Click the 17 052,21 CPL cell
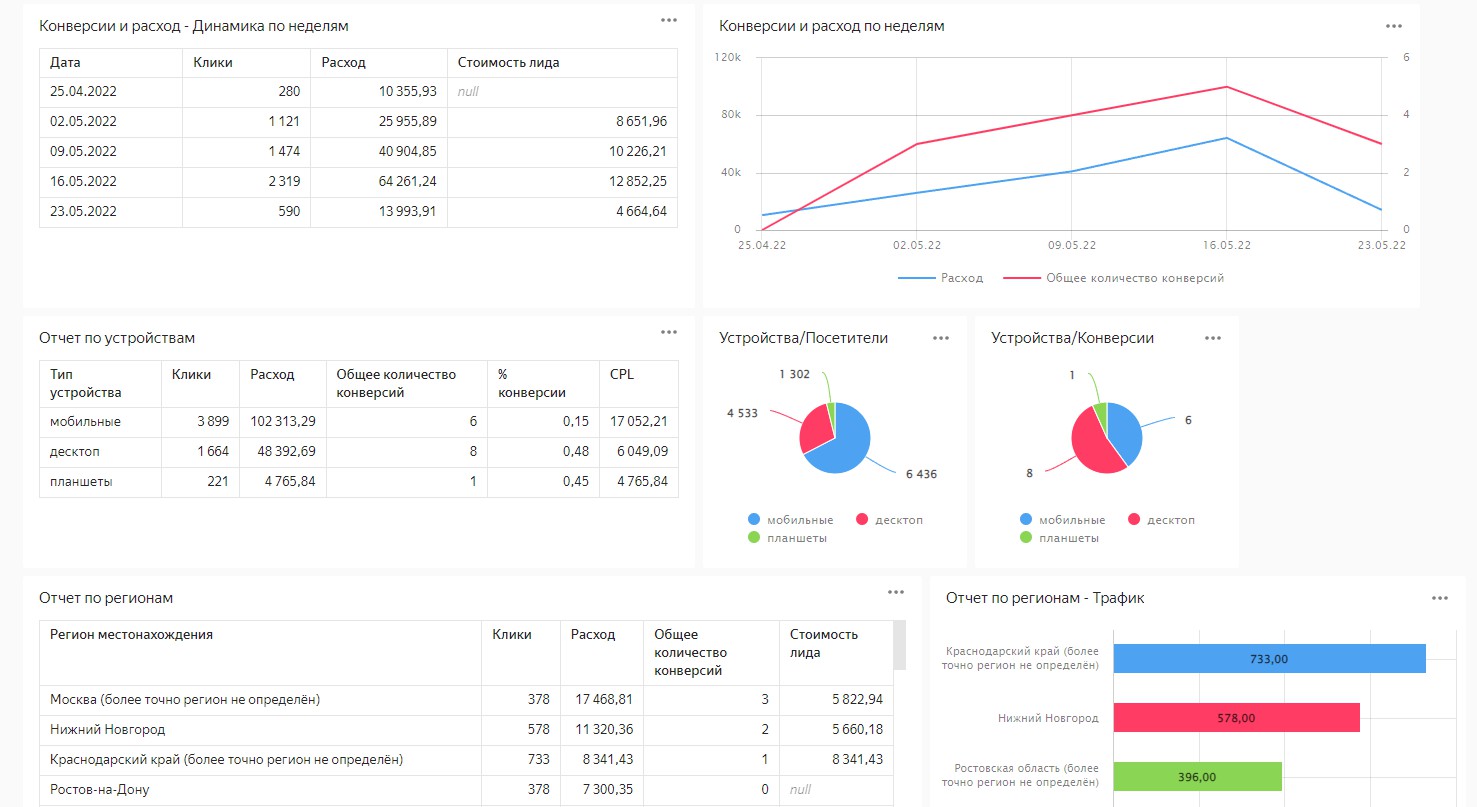This screenshot has height=807, width=1477. (639, 422)
